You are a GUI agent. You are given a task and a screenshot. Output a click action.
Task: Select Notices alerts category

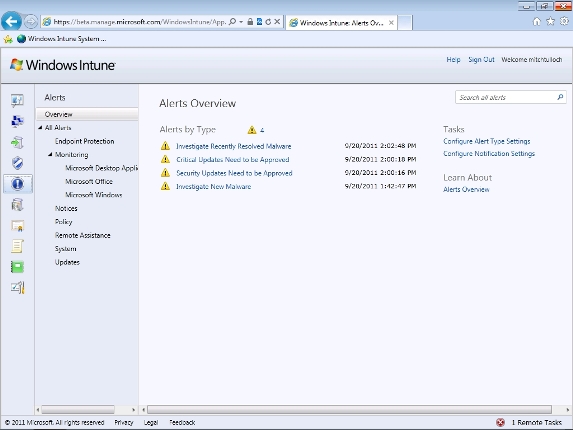tap(66, 208)
